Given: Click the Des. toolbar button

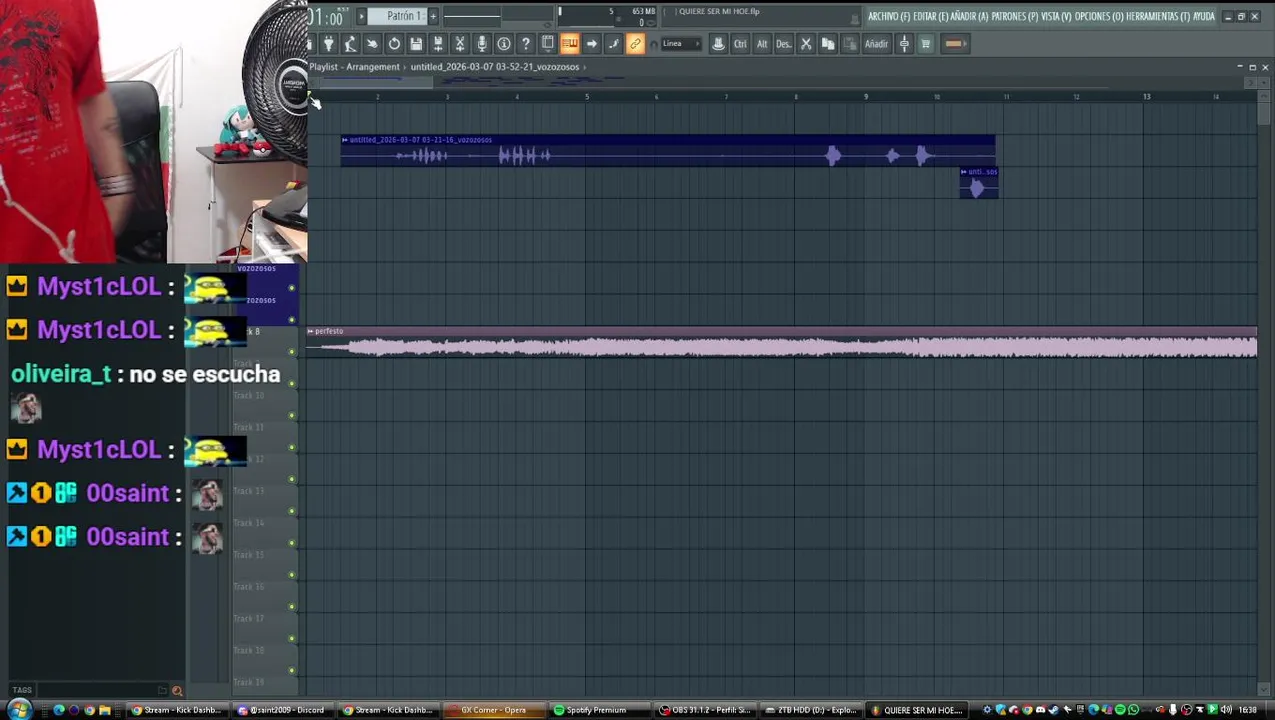Looking at the screenshot, I should 784,44.
